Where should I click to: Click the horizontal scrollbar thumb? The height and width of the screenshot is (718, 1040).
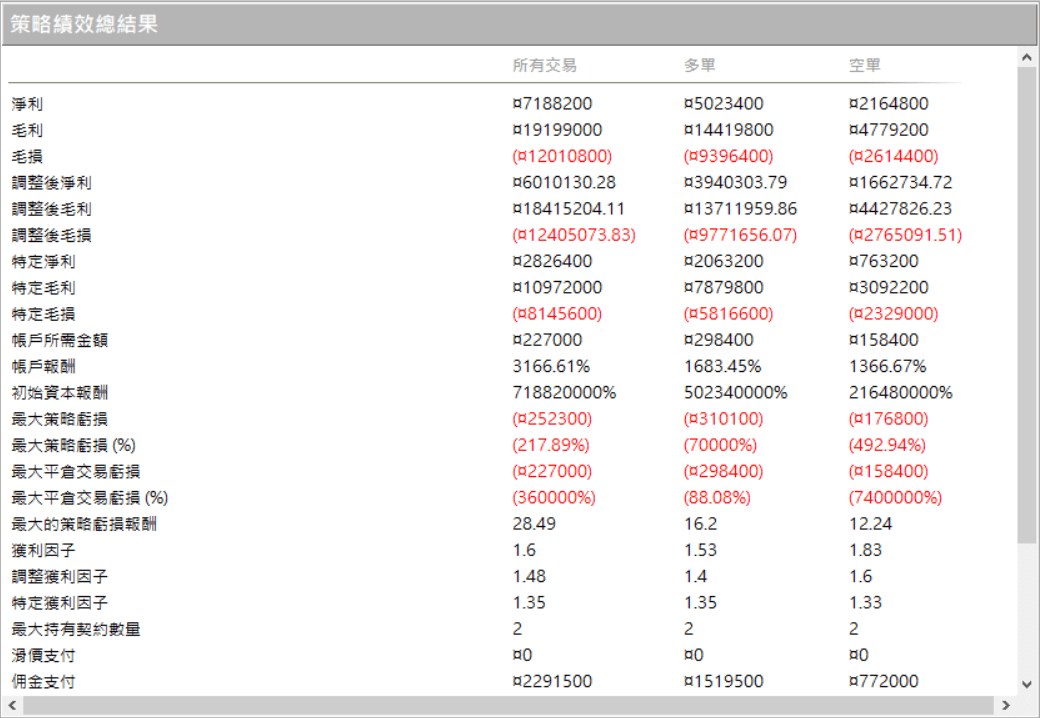tap(508, 705)
